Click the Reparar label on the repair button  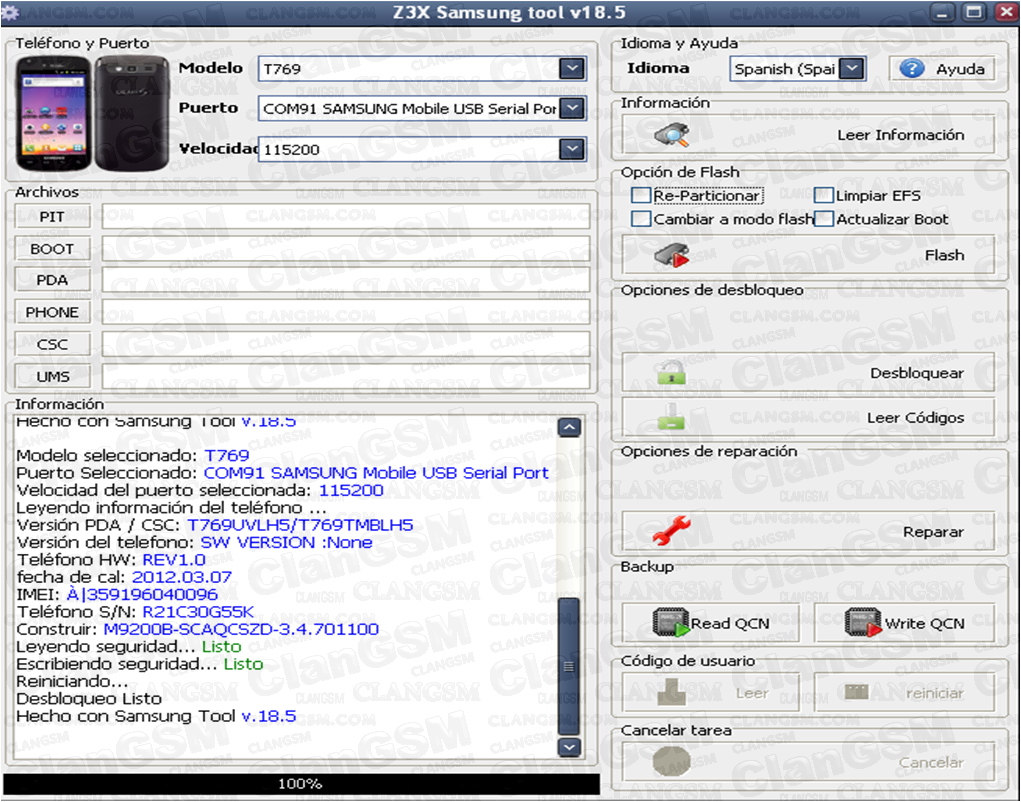pyautogui.click(x=933, y=532)
